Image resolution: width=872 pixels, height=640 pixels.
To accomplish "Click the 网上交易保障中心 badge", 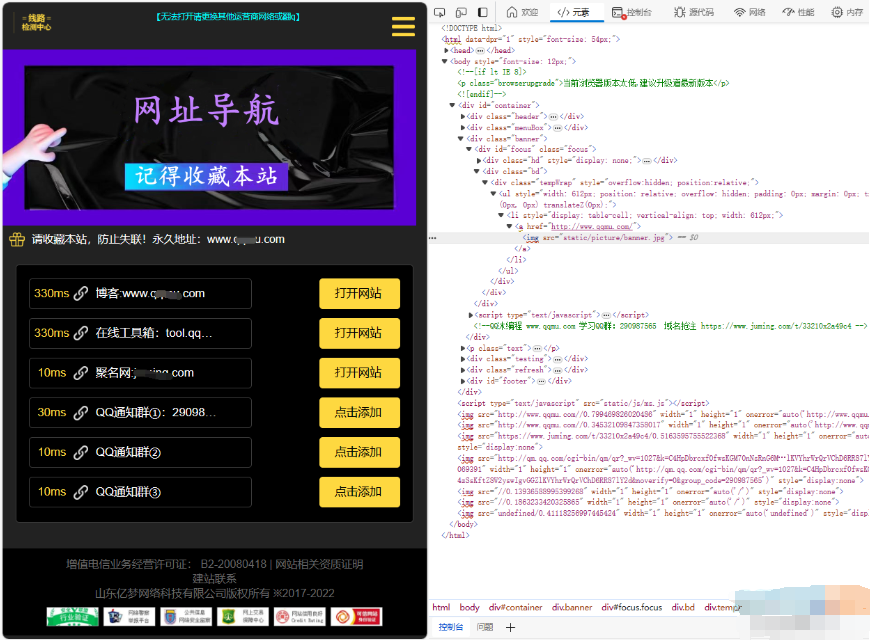I will [242, 617].
